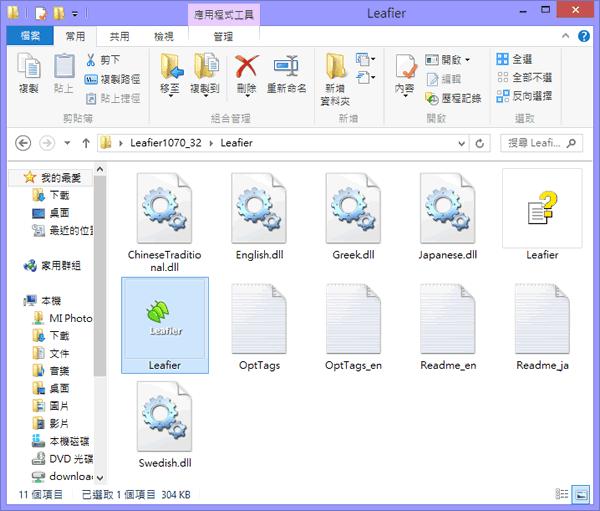The height and width of the screenshot is (511, 600).
Task: Click the Application Tools (應用程式工具) header
Action: pos(224,15)
